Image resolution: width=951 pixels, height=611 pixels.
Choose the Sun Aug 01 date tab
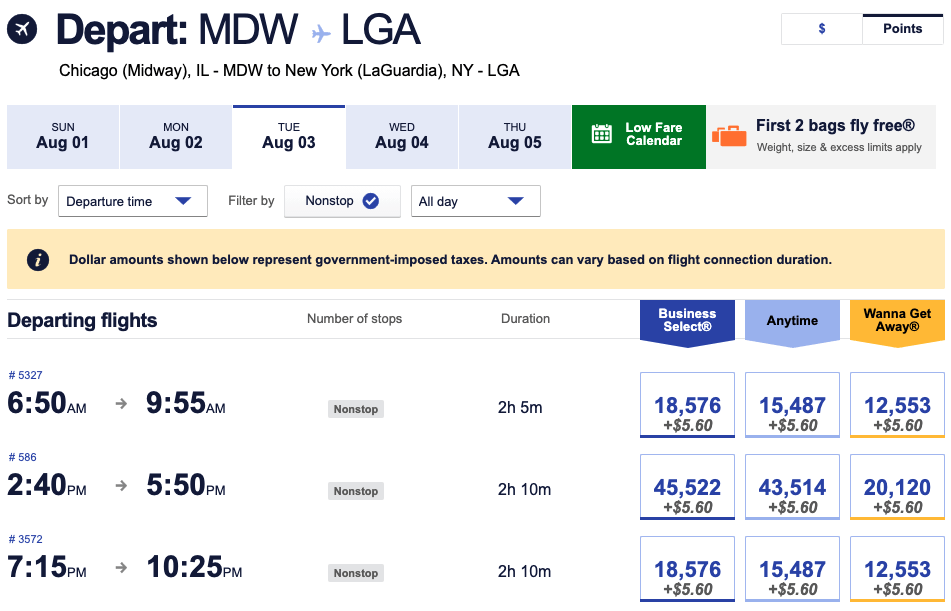63,136
